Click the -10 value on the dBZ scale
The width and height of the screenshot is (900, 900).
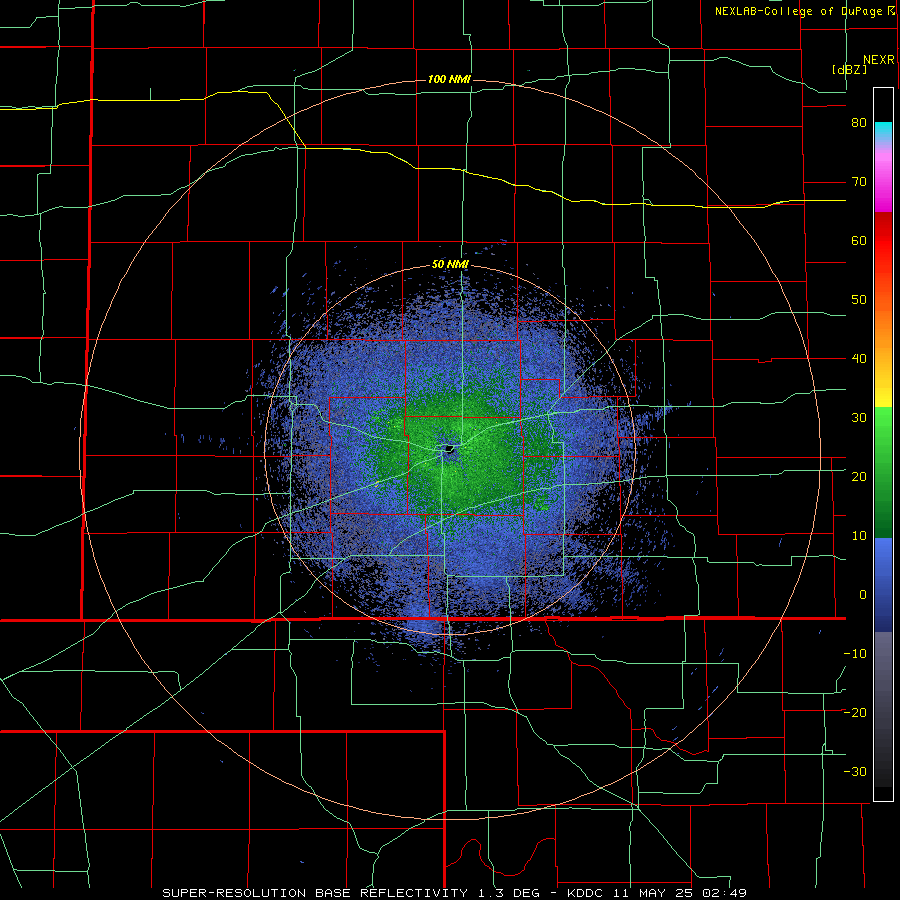(x=855, y=654)
